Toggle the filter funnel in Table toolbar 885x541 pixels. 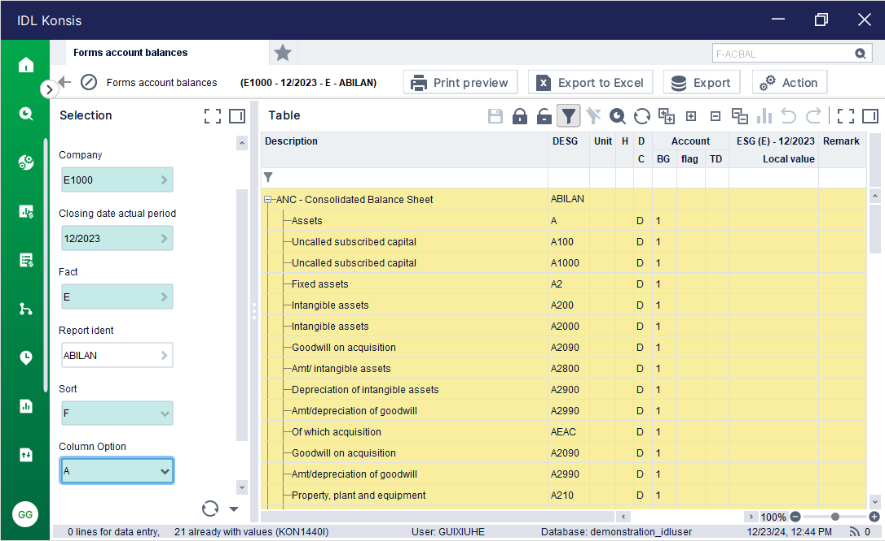(568, 116)
